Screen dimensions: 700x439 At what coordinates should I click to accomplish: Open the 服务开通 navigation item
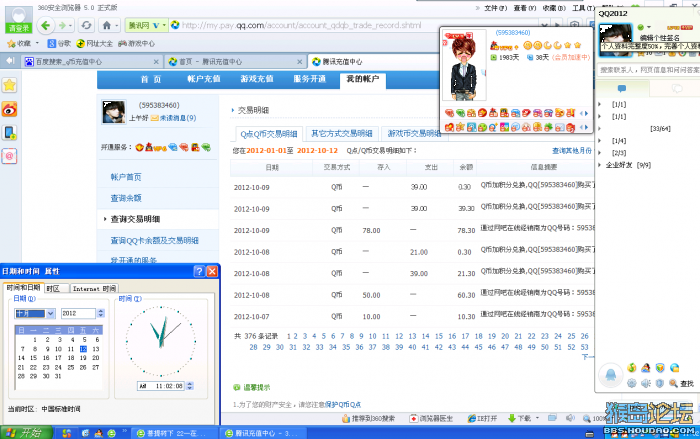pos(309,79)
